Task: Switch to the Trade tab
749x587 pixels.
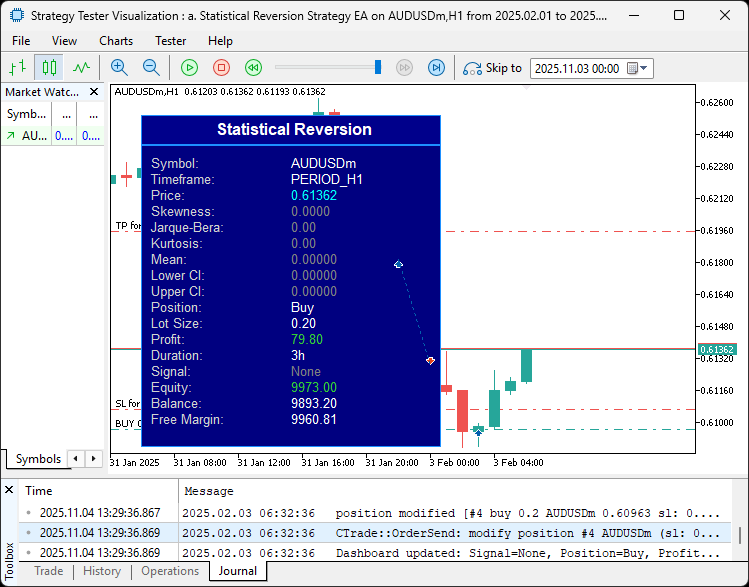Action: pyautogui.click(x=49, y=571)
